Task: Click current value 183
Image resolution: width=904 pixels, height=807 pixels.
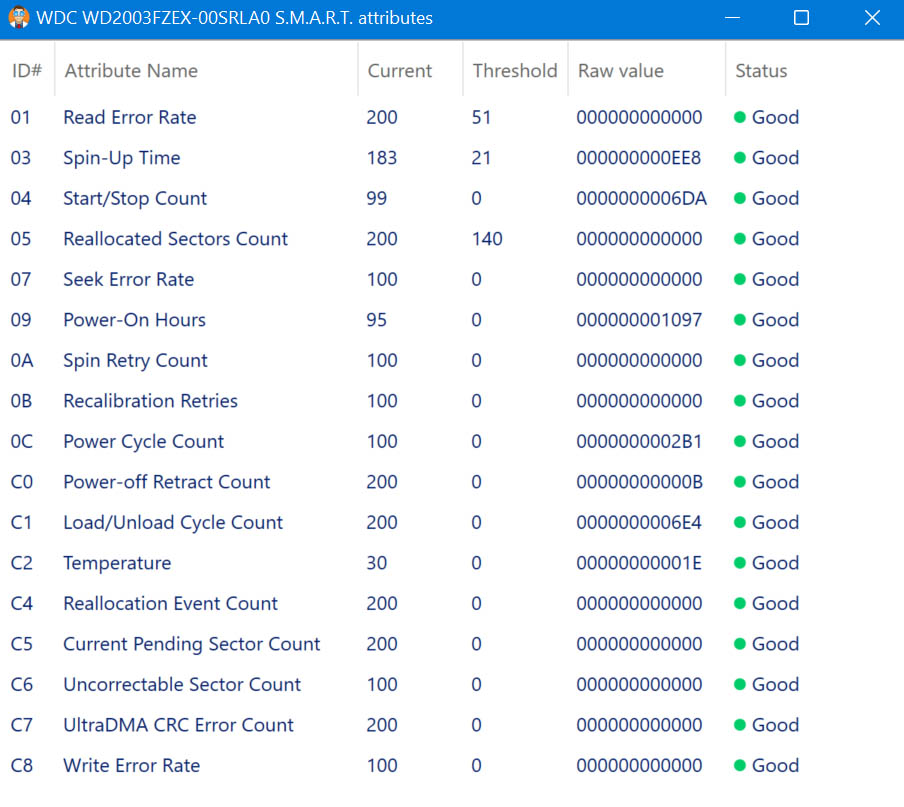Action: 382,157
